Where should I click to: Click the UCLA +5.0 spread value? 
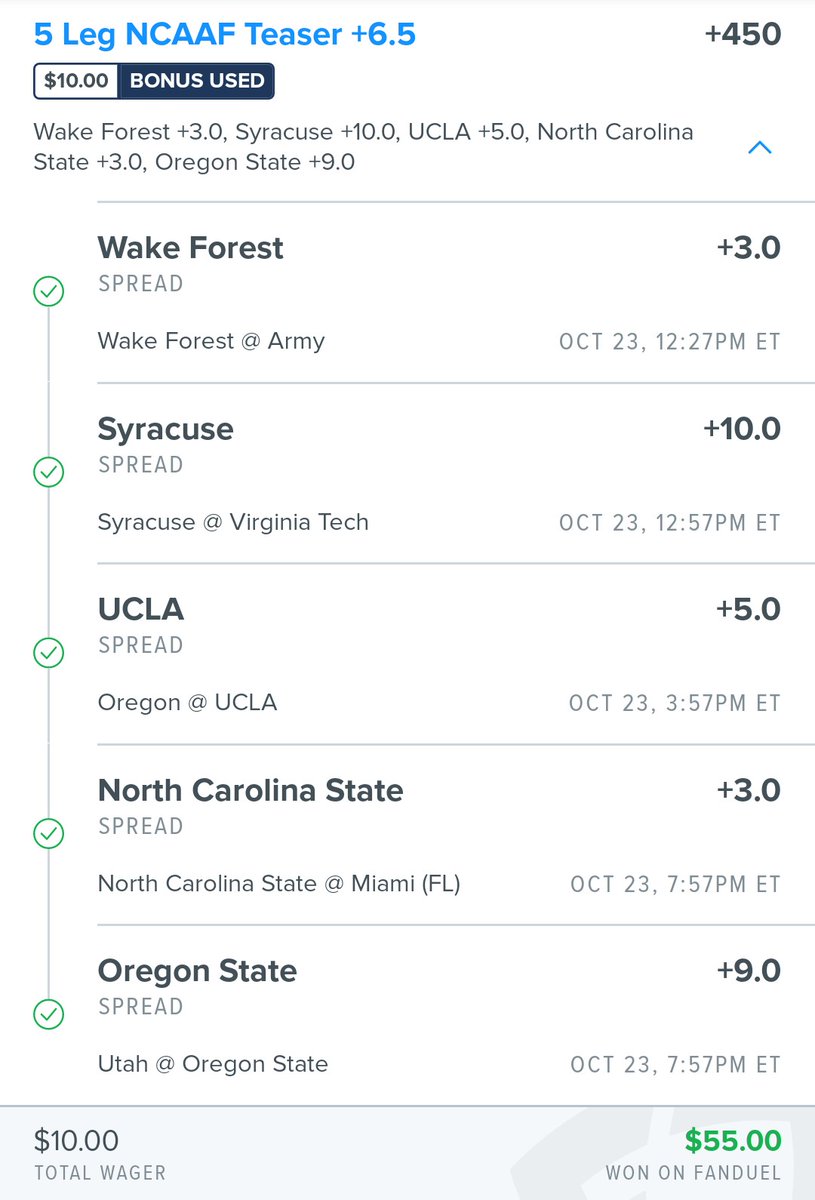pos(749,609)
